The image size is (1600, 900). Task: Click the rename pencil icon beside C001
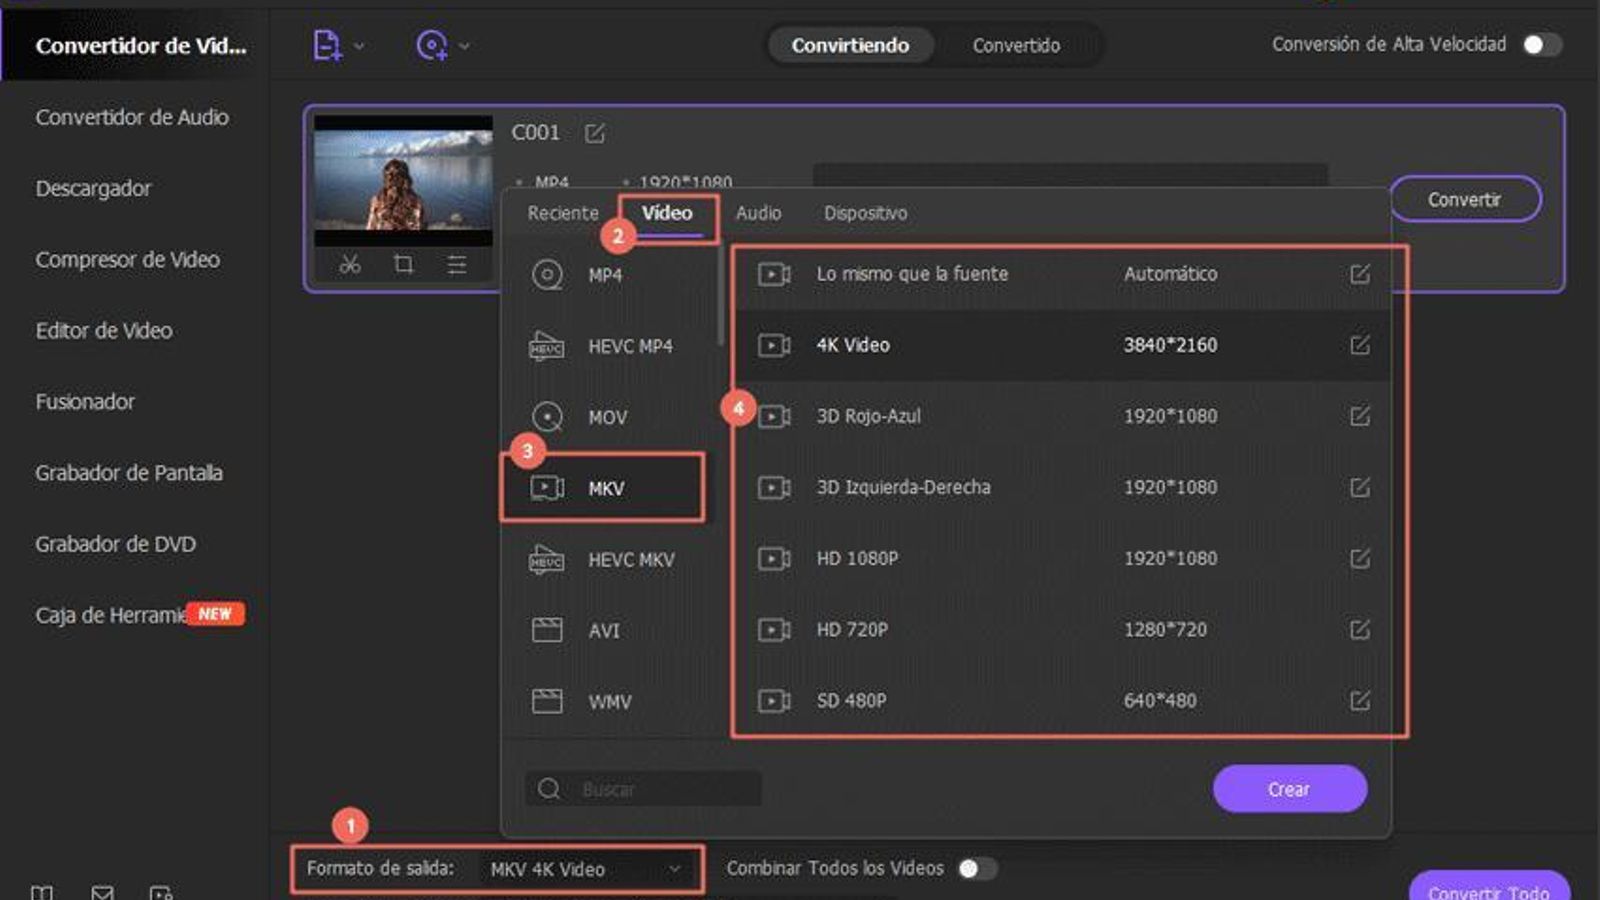point(595,133)
